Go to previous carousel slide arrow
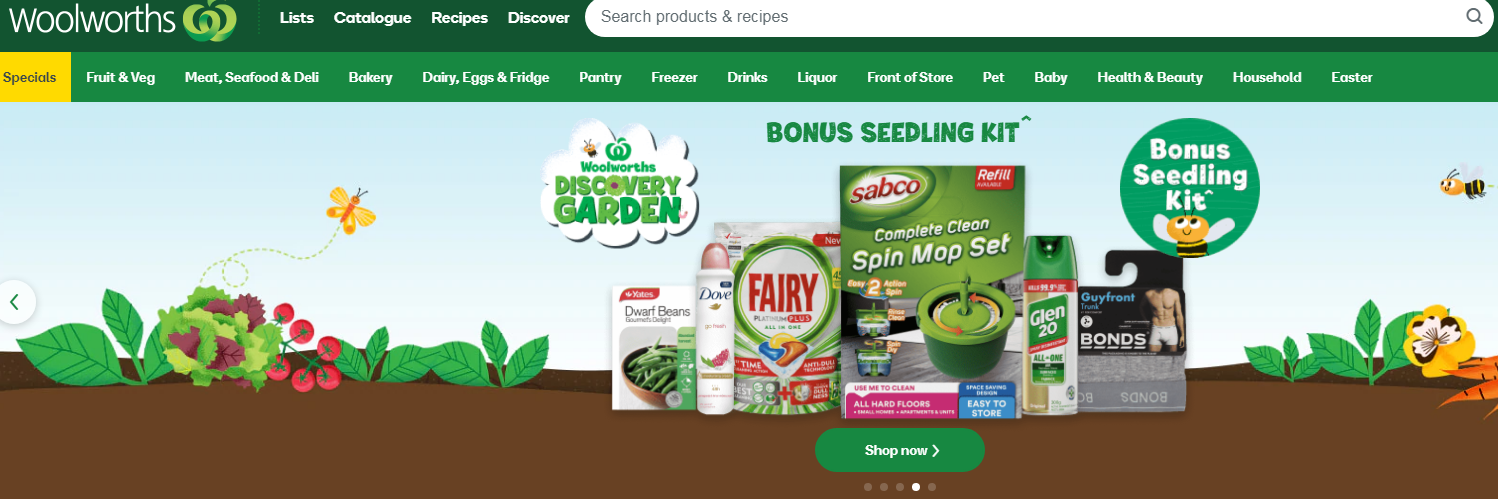The width and height of the screenshot is (1498, 499). (16, 301)
